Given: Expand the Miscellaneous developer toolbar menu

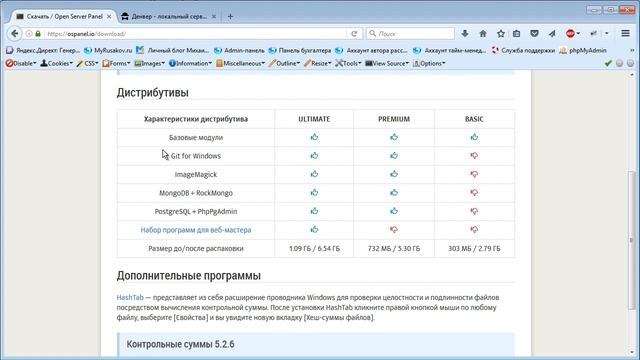Looking at the screenshot, I should [x=240, y=63].
